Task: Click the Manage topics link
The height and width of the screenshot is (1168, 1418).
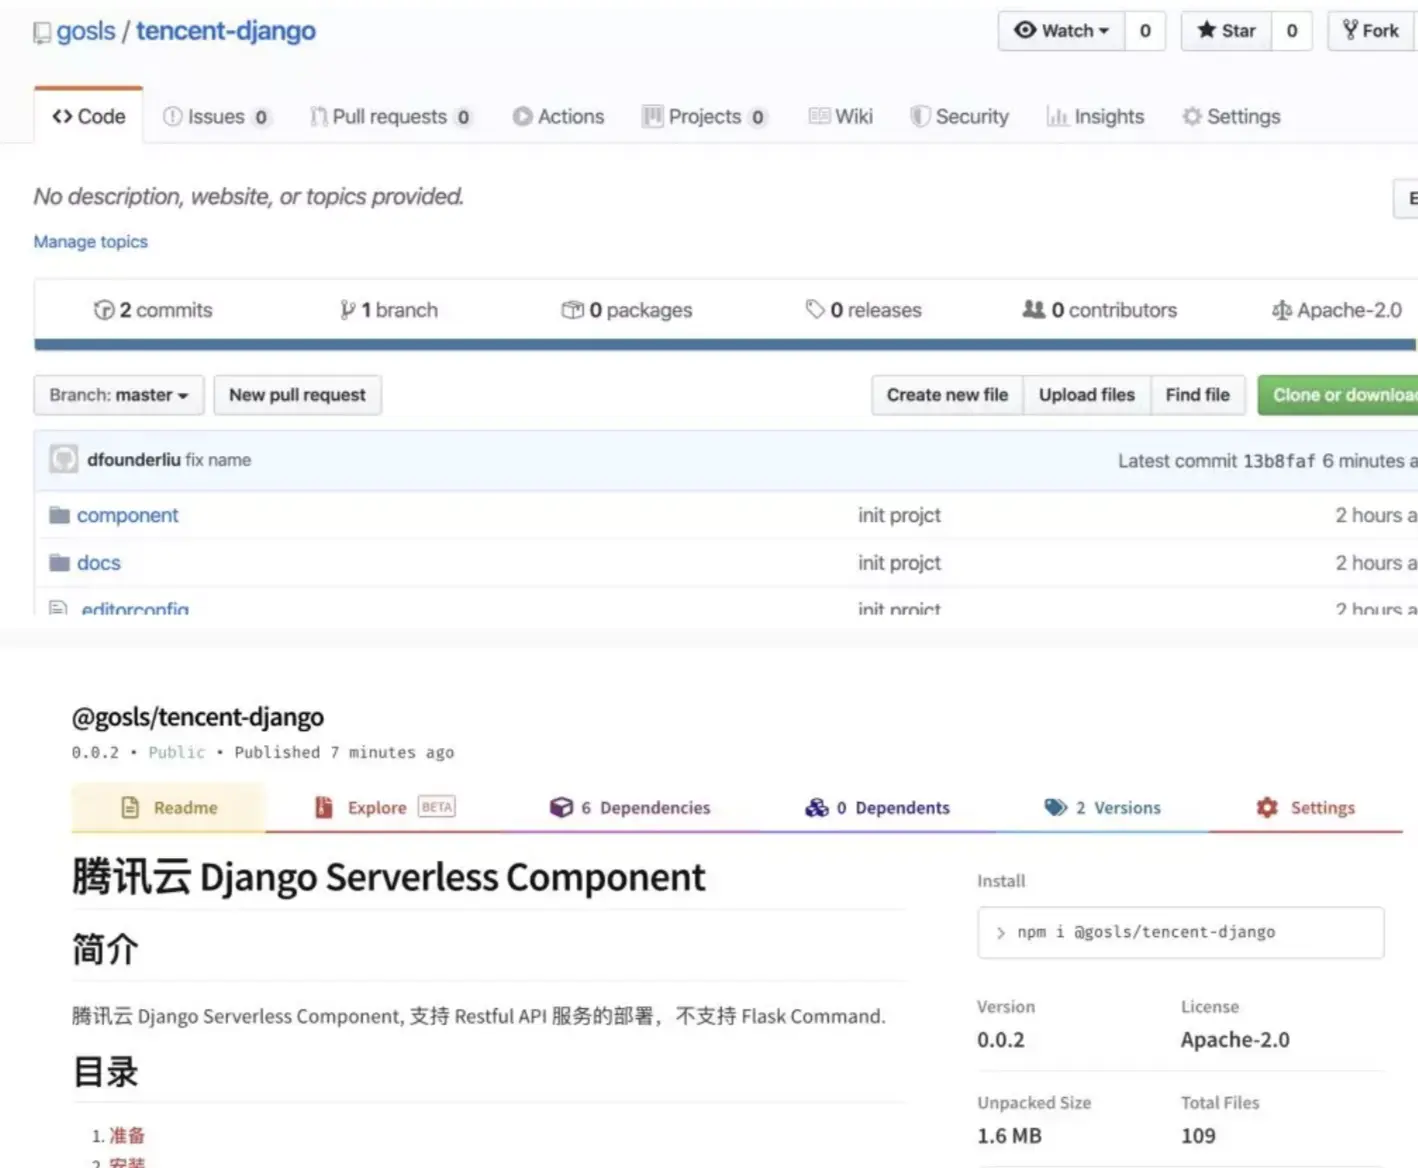Action: (x=91, y=242)
